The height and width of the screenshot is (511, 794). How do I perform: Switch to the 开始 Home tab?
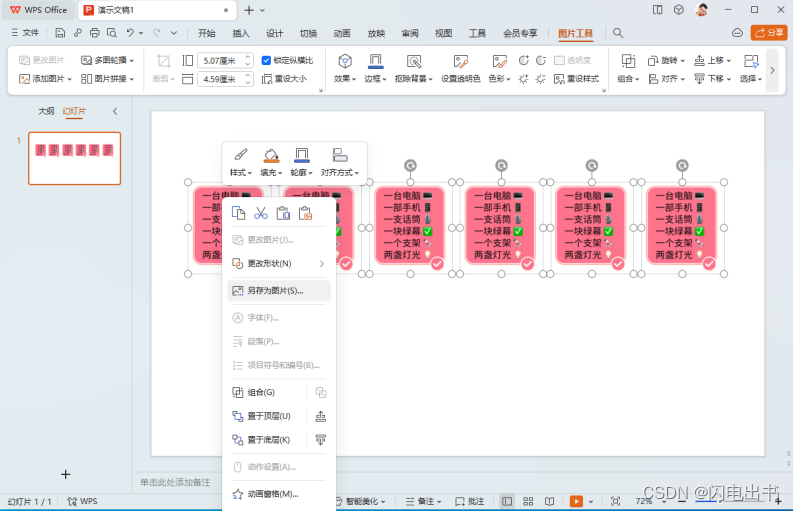(207, 33)
